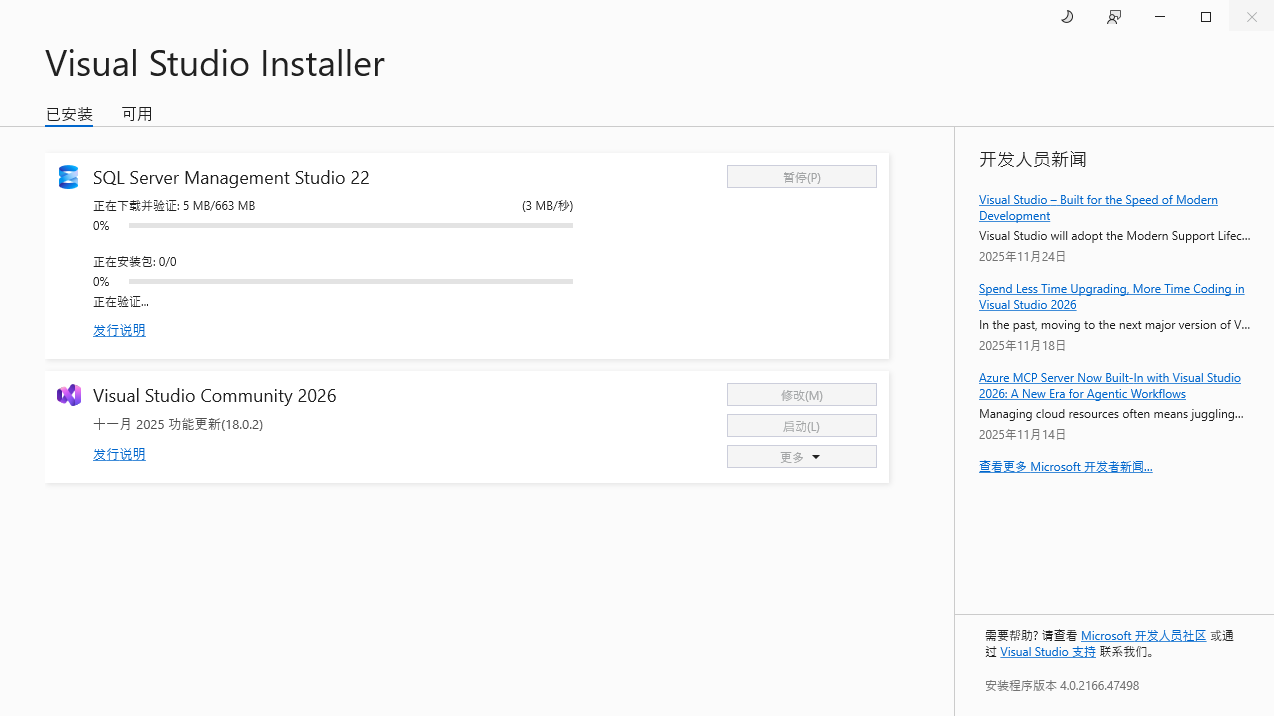Image resolution: width=1274 pixels, height=716 pixels.
Task: Minimize the Visual Studio Installer window
Action: click(x=1159, y=17)
